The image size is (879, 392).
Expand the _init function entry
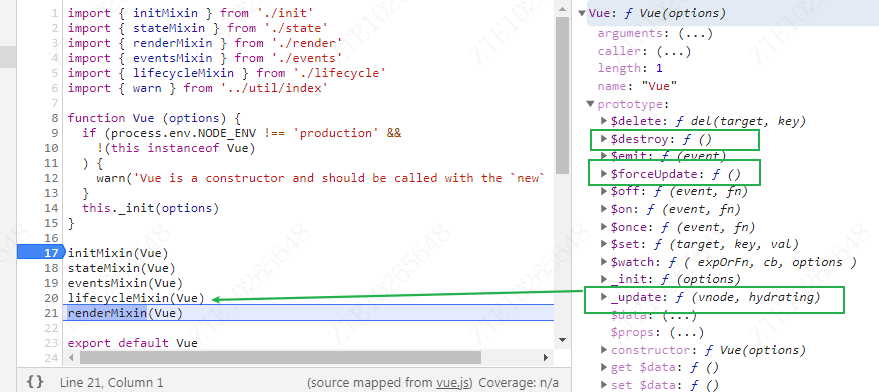tap(604, 279)
